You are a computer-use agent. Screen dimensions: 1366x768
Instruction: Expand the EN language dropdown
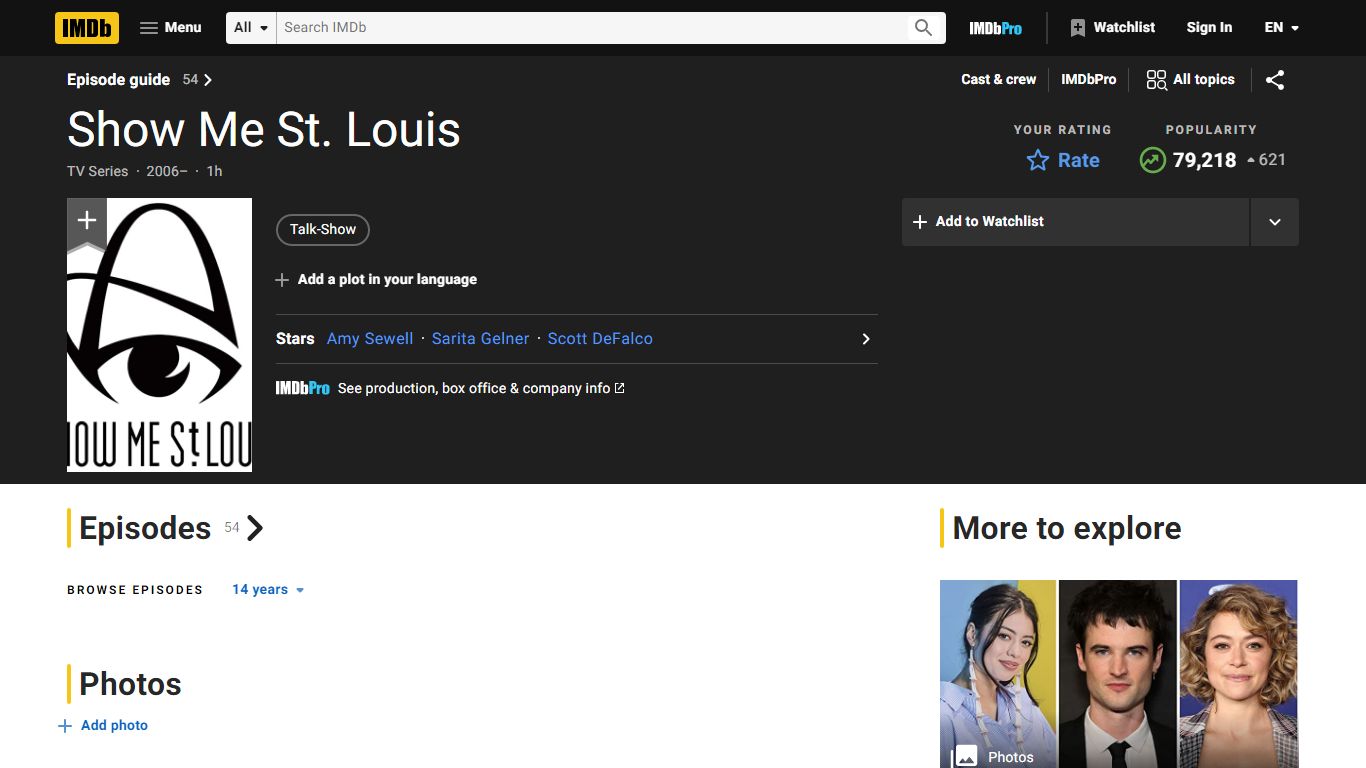1282,28
